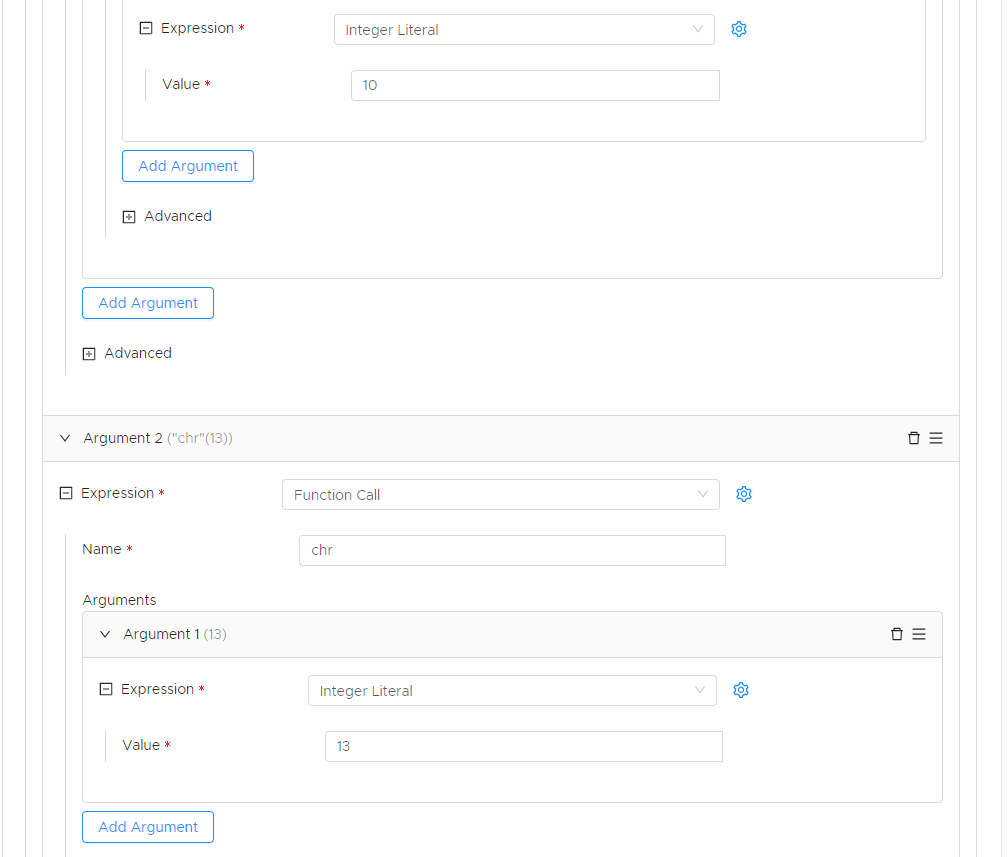Collapse the top Expression section

click(145, 27)
